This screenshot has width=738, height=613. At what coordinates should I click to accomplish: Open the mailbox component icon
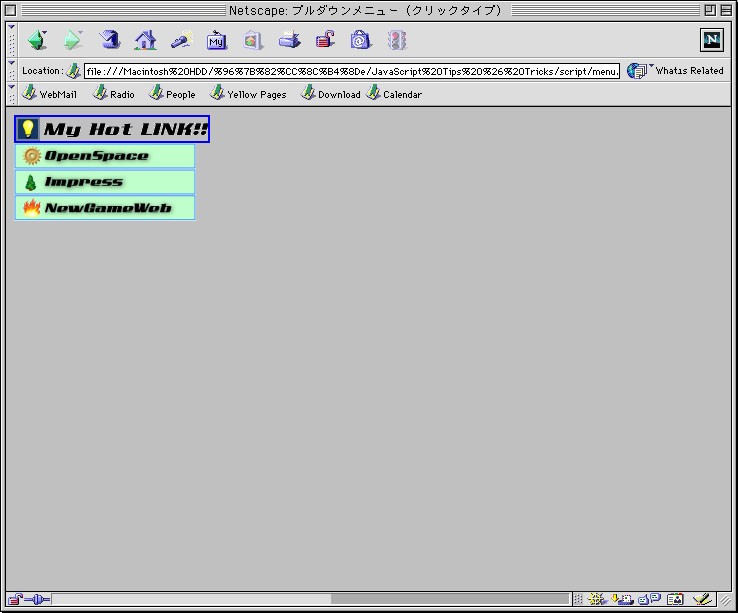coord(622,599)
